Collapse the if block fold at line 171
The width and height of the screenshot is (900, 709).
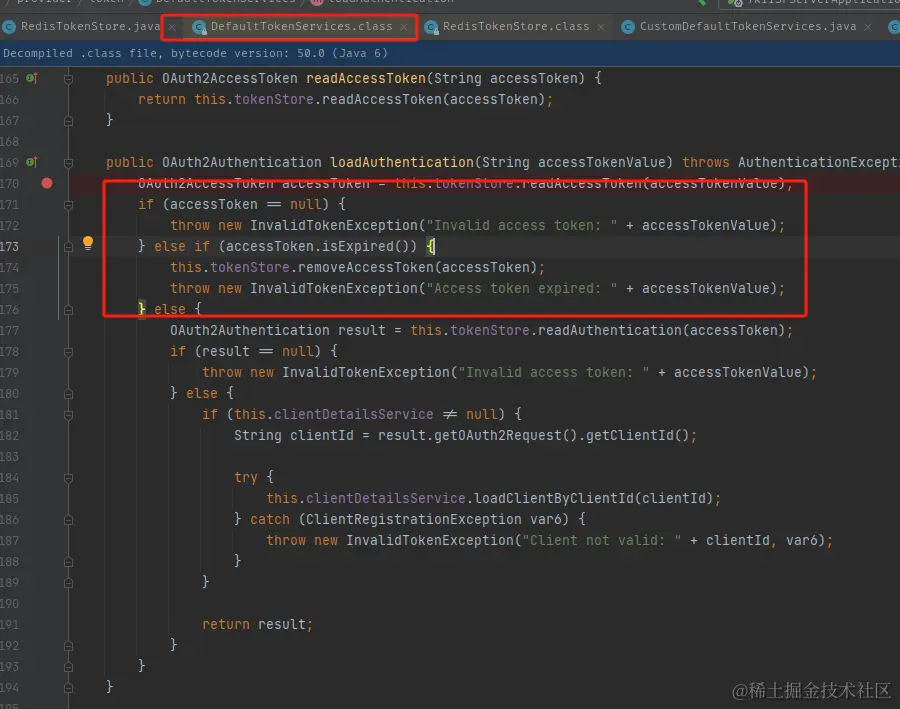(x=68, y=205)
